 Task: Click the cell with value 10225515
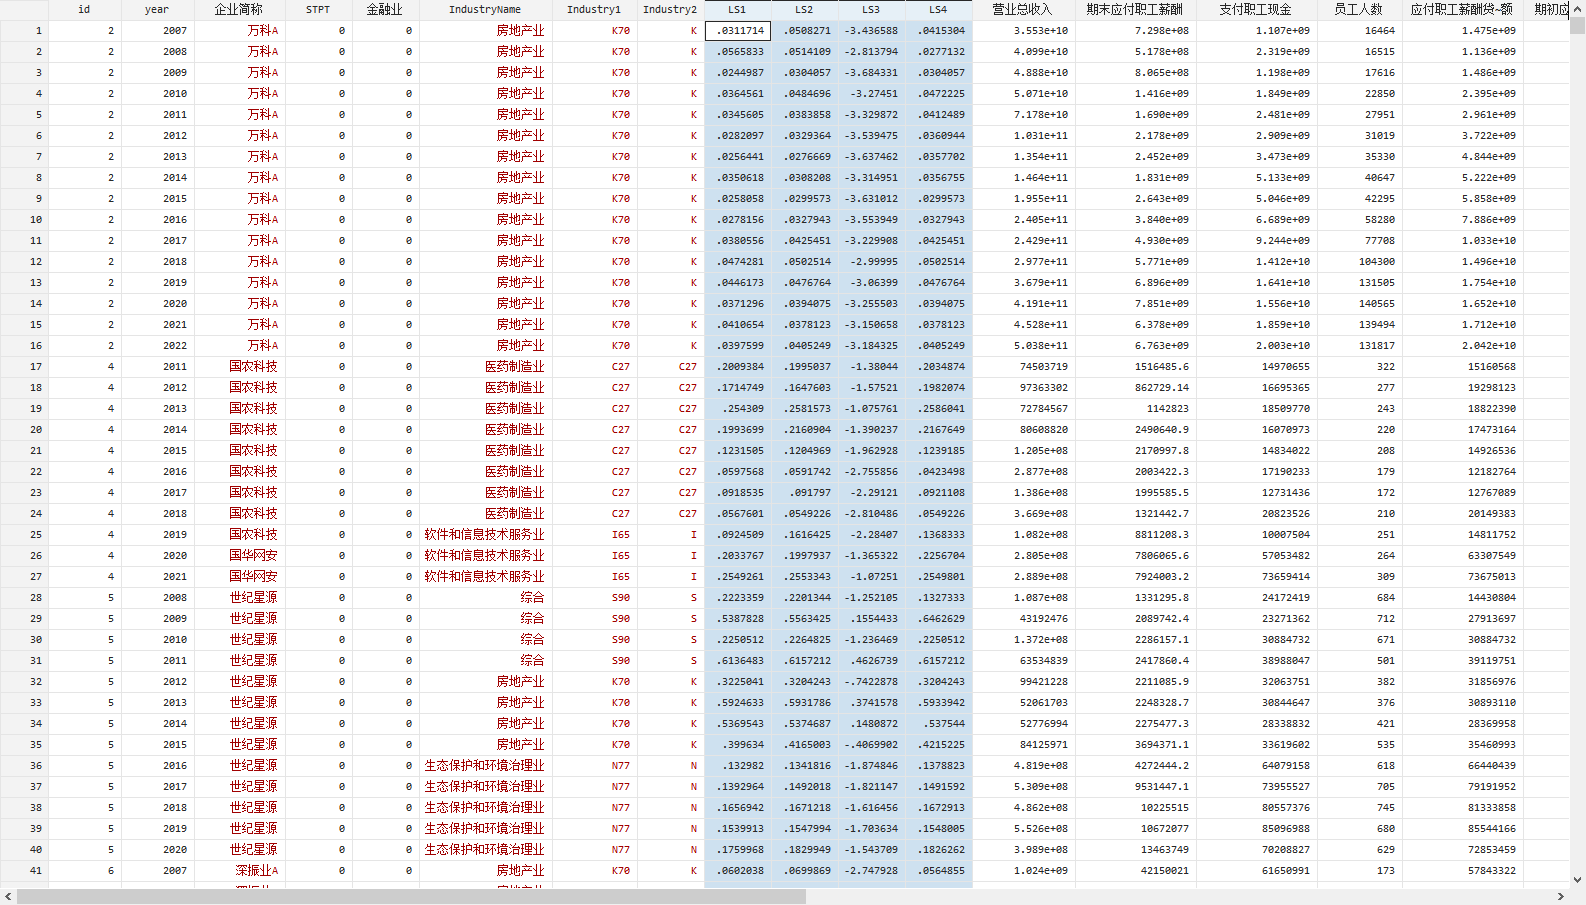1135,808
